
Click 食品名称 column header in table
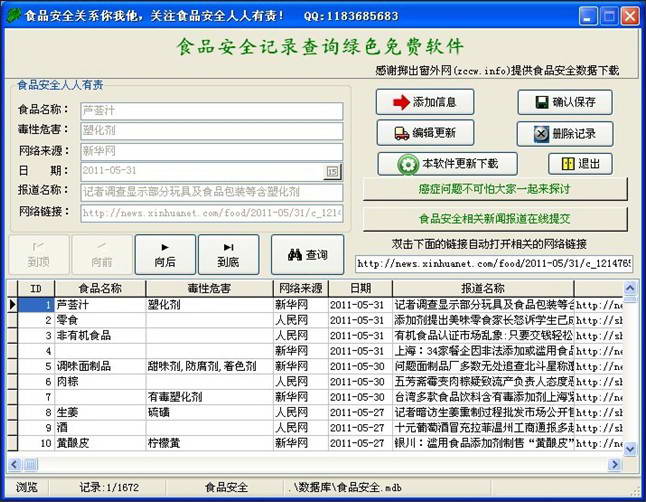tap(100, 289)
